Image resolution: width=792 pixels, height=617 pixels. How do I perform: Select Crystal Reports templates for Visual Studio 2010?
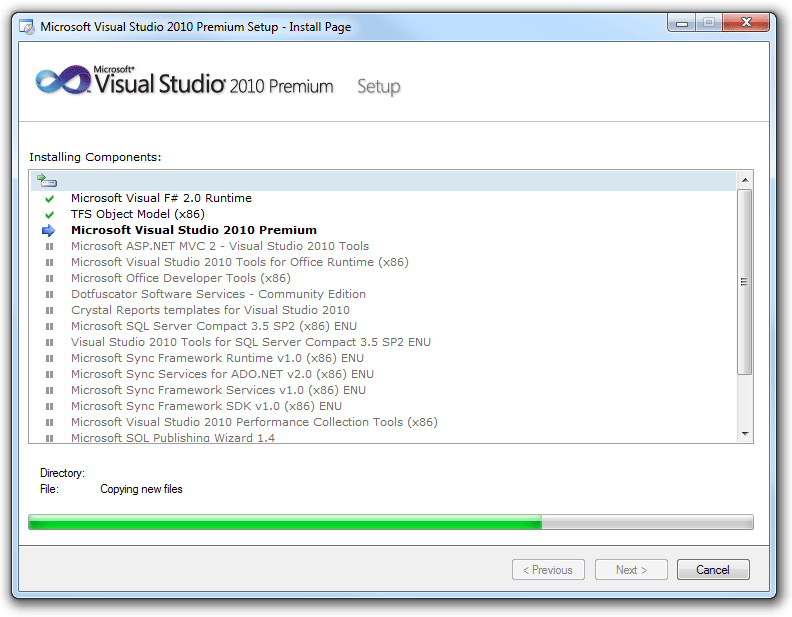click(x=210, y=311)
